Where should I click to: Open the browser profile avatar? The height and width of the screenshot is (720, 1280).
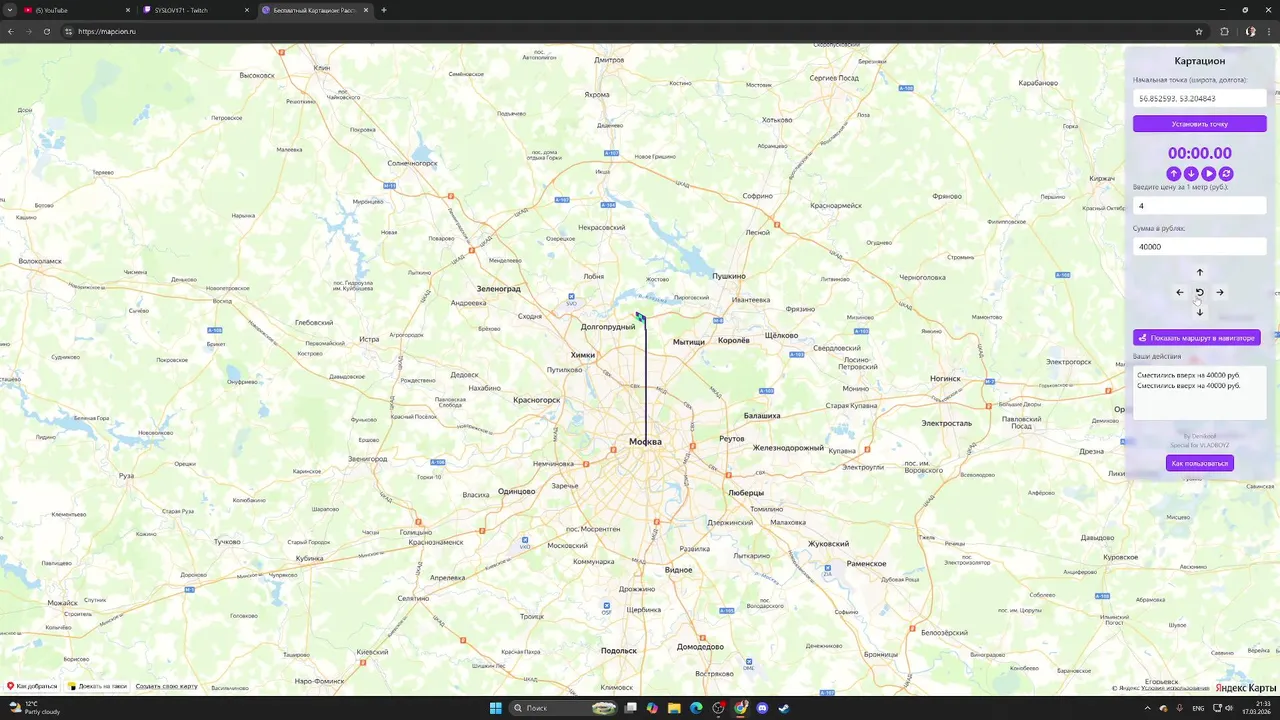1250,32
